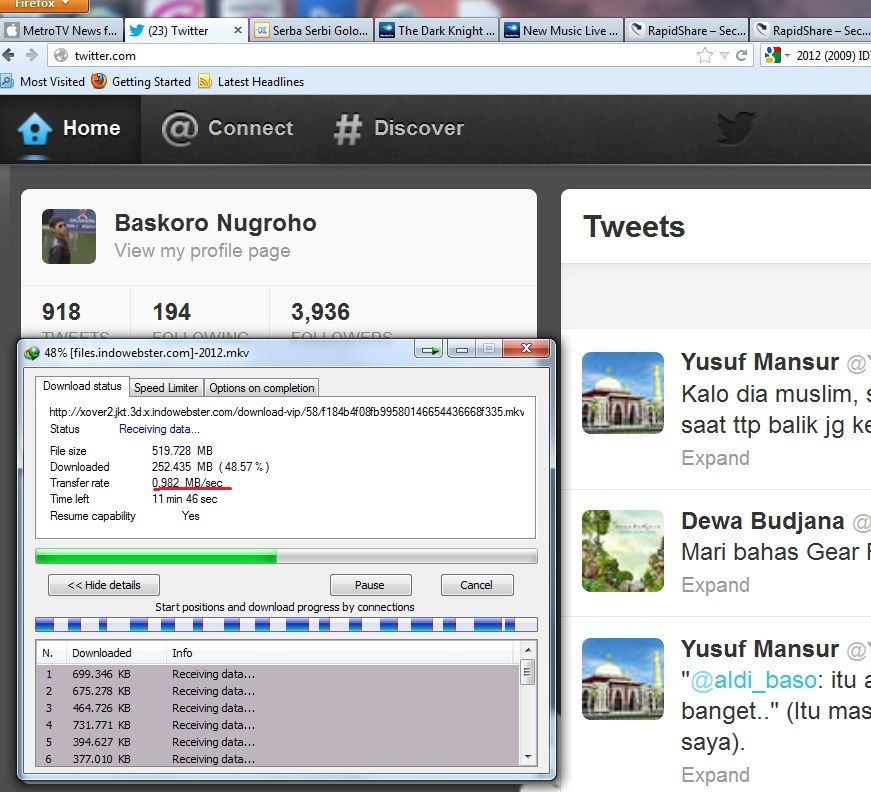Click the Twitter Home house icon
This screenshot has height=792, width=871.
tap(34, 128)
